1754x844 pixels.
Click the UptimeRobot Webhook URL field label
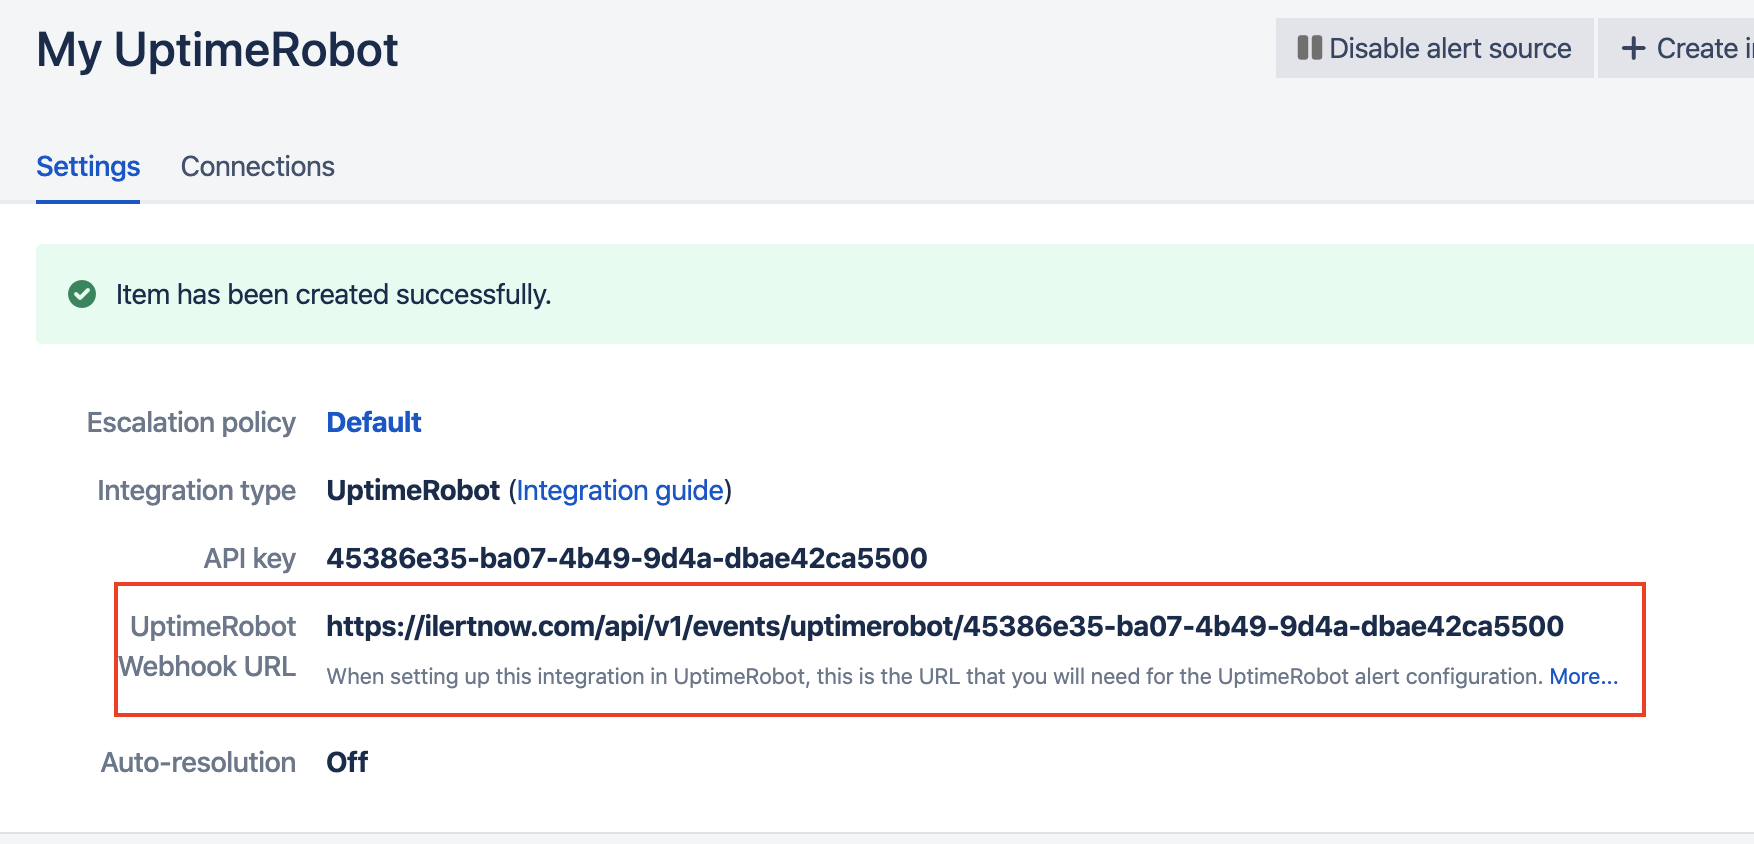tap(208, 646)
